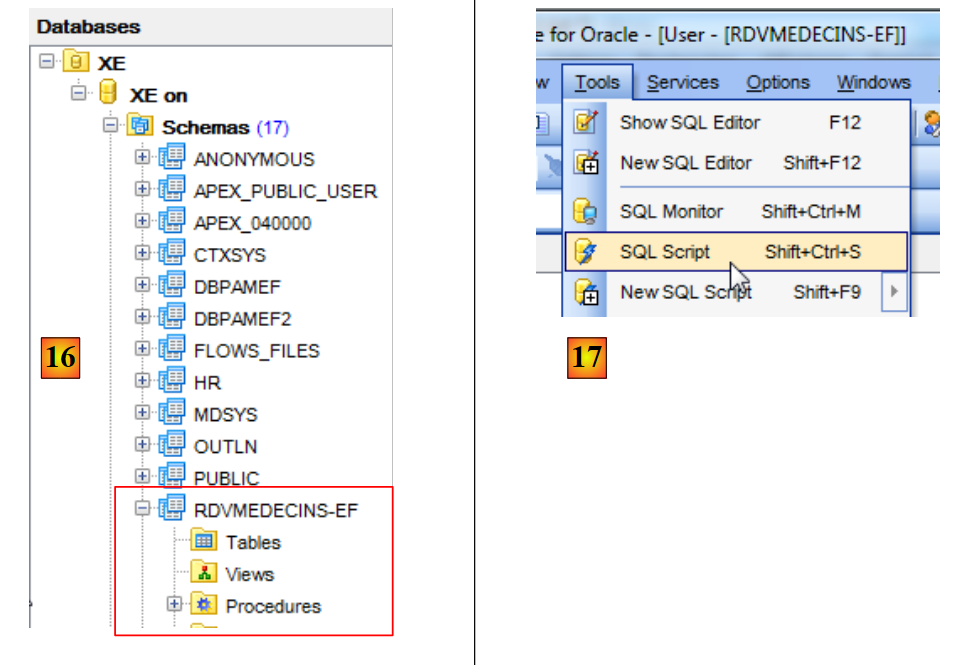Open the Options menu
The width and height of the screenshot is (968, 665).
click(778, 82)
